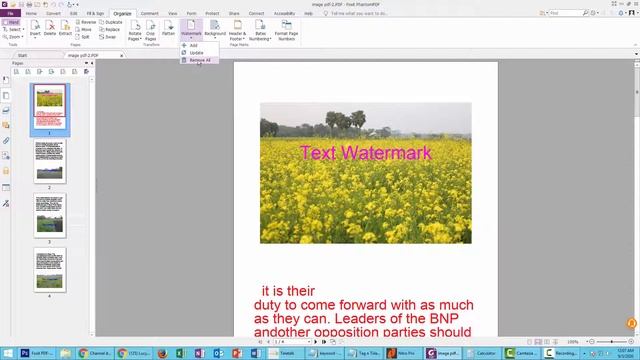The image size is (640, 360).
Task: Open the Background dropdown in the ribbon
Action: tap(215, 30)
